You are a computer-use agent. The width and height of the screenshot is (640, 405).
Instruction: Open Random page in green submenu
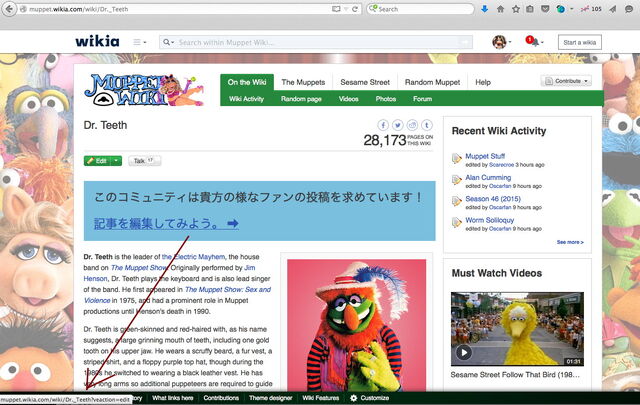coord(301,99)
